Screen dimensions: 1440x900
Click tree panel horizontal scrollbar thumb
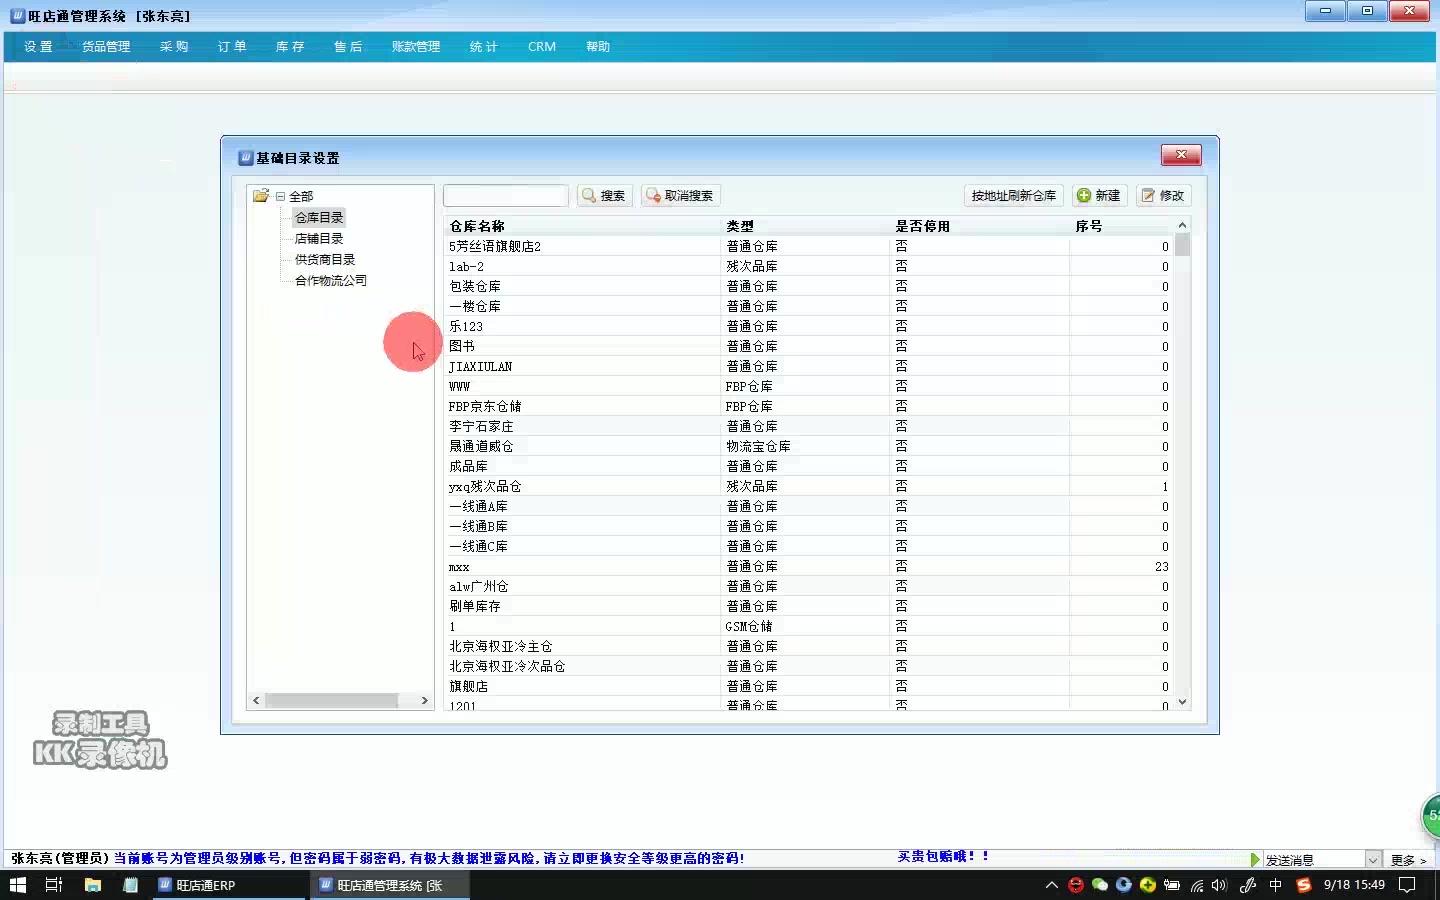coord(331,701)
